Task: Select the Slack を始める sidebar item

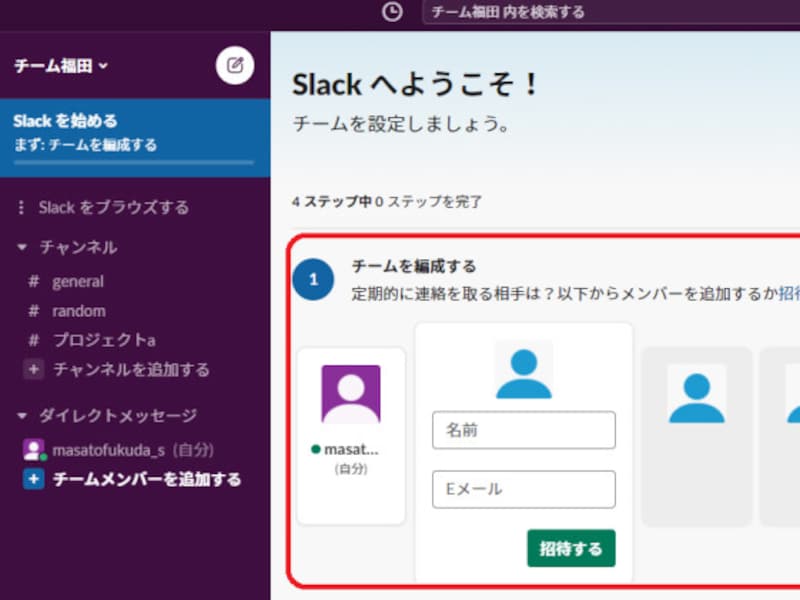Action: (135, 138)
